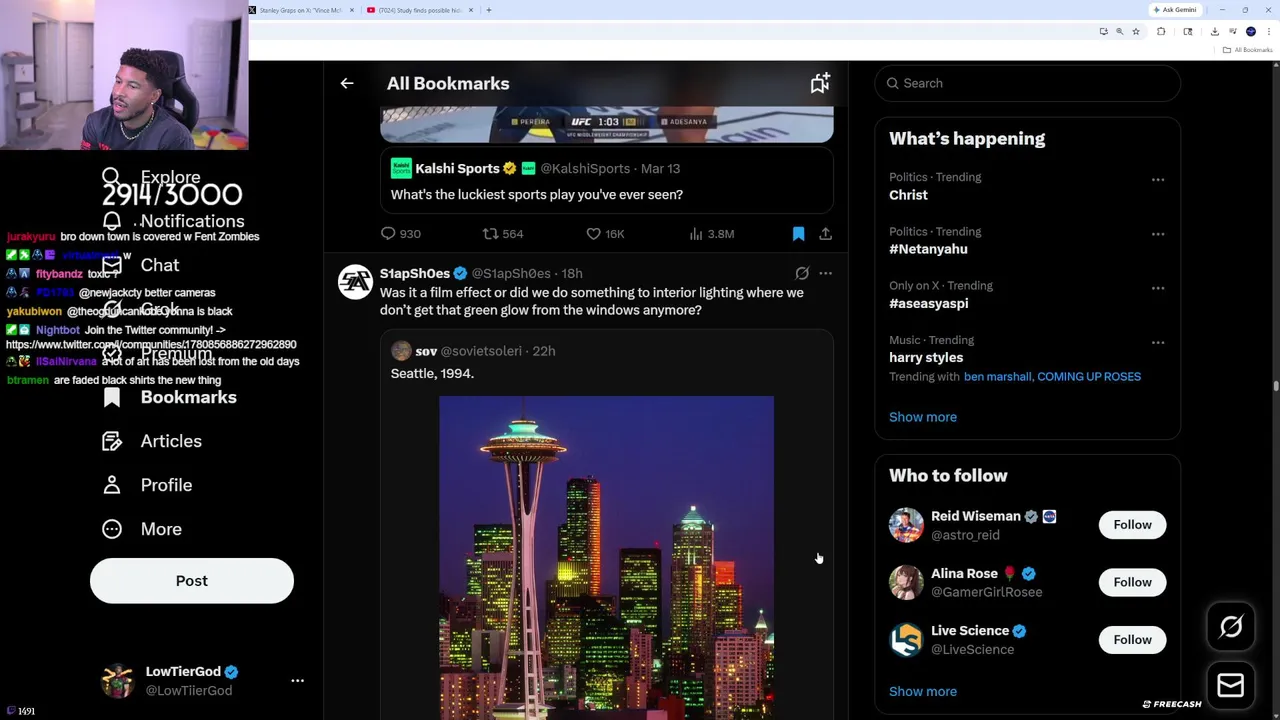The height and width of the screenshot is (720, 1280).
Task: Switch to the Stanley Graps X browser tab
Action: (x=300, y=10)
